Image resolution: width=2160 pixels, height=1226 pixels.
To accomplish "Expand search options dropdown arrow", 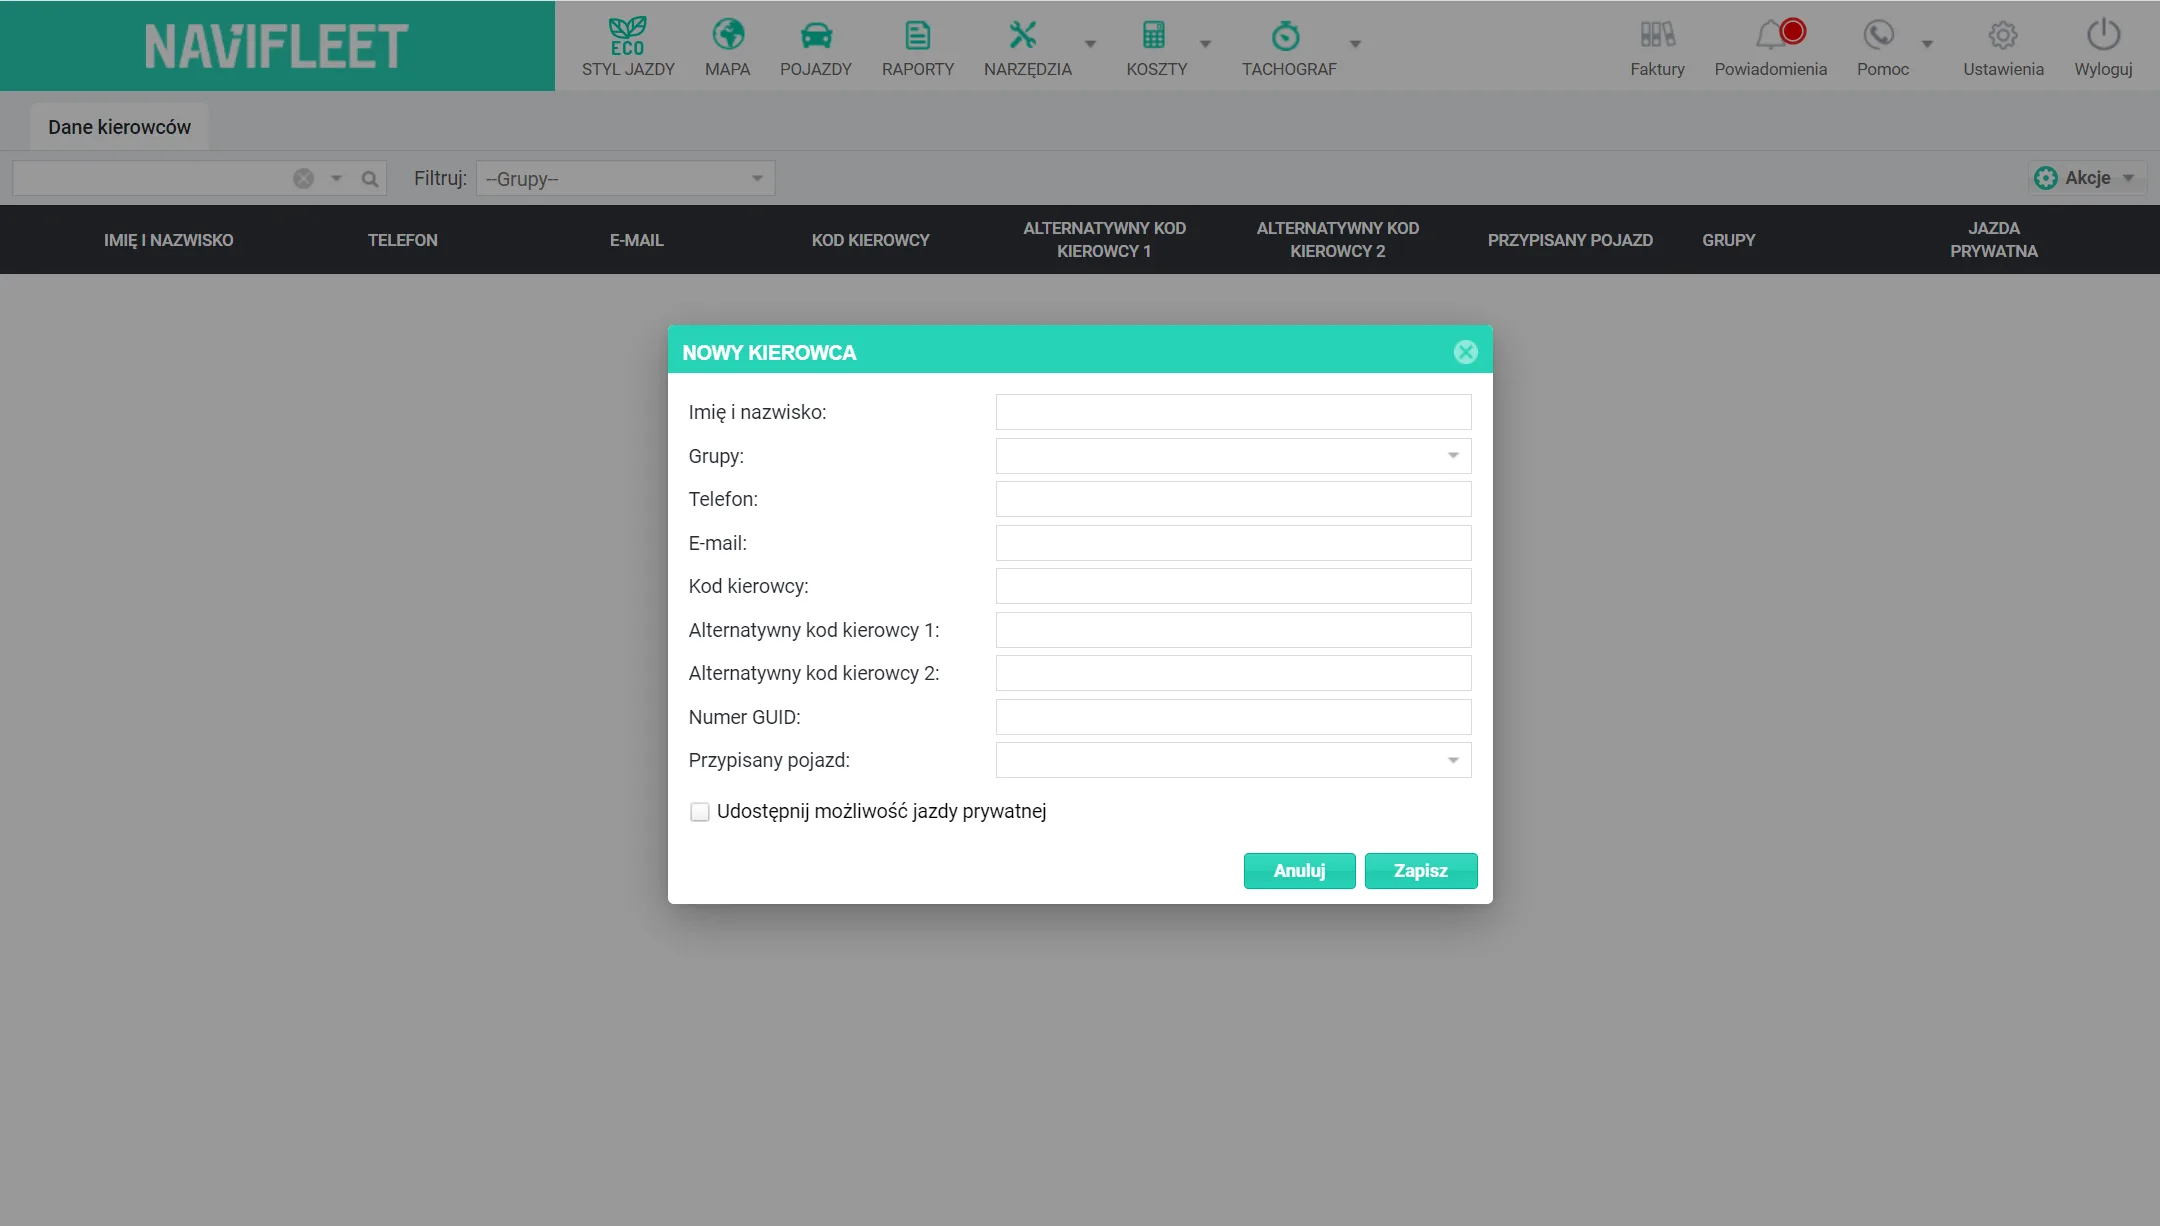I will coord(337,179).
